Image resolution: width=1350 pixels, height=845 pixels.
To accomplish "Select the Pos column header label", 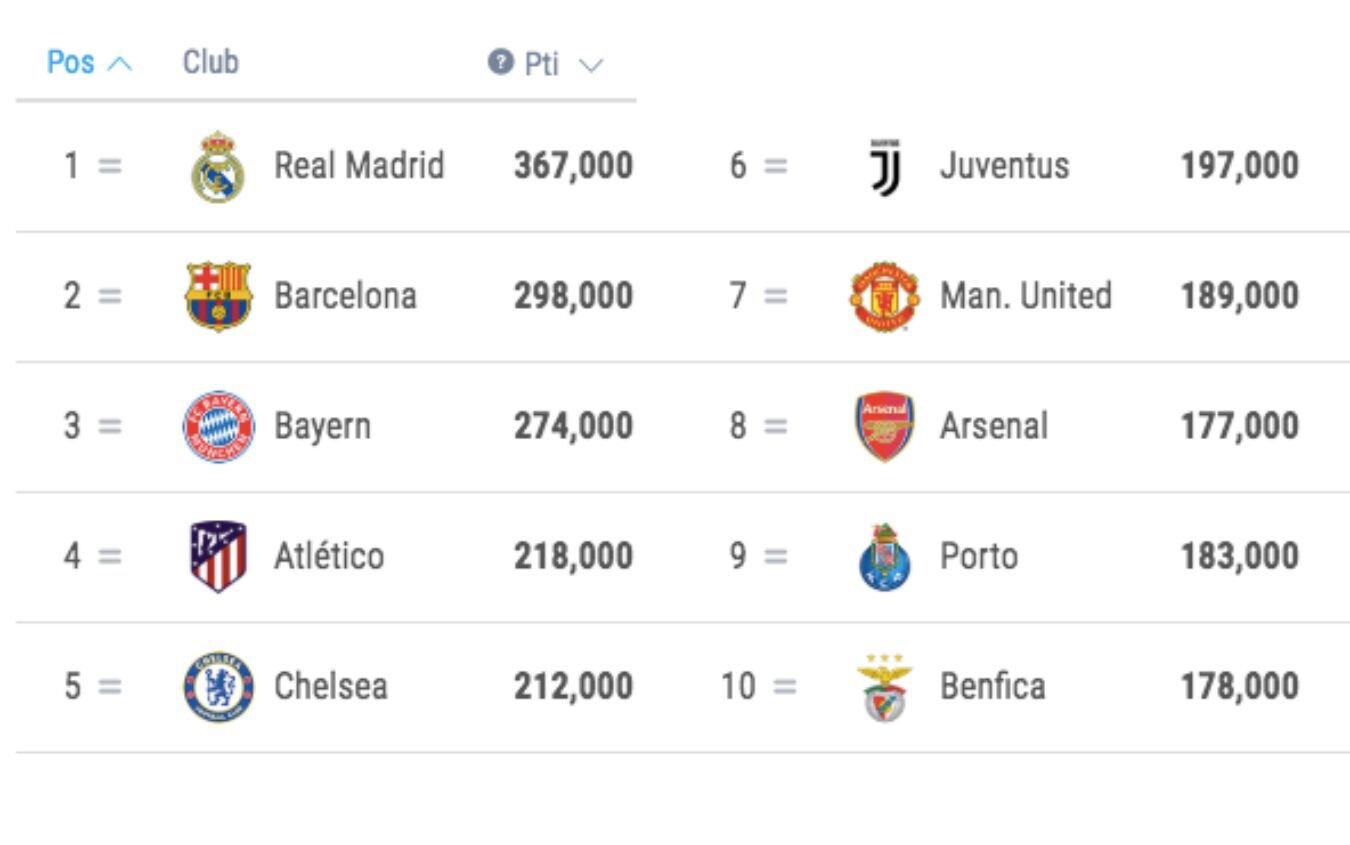I will (x=71, y=62).
